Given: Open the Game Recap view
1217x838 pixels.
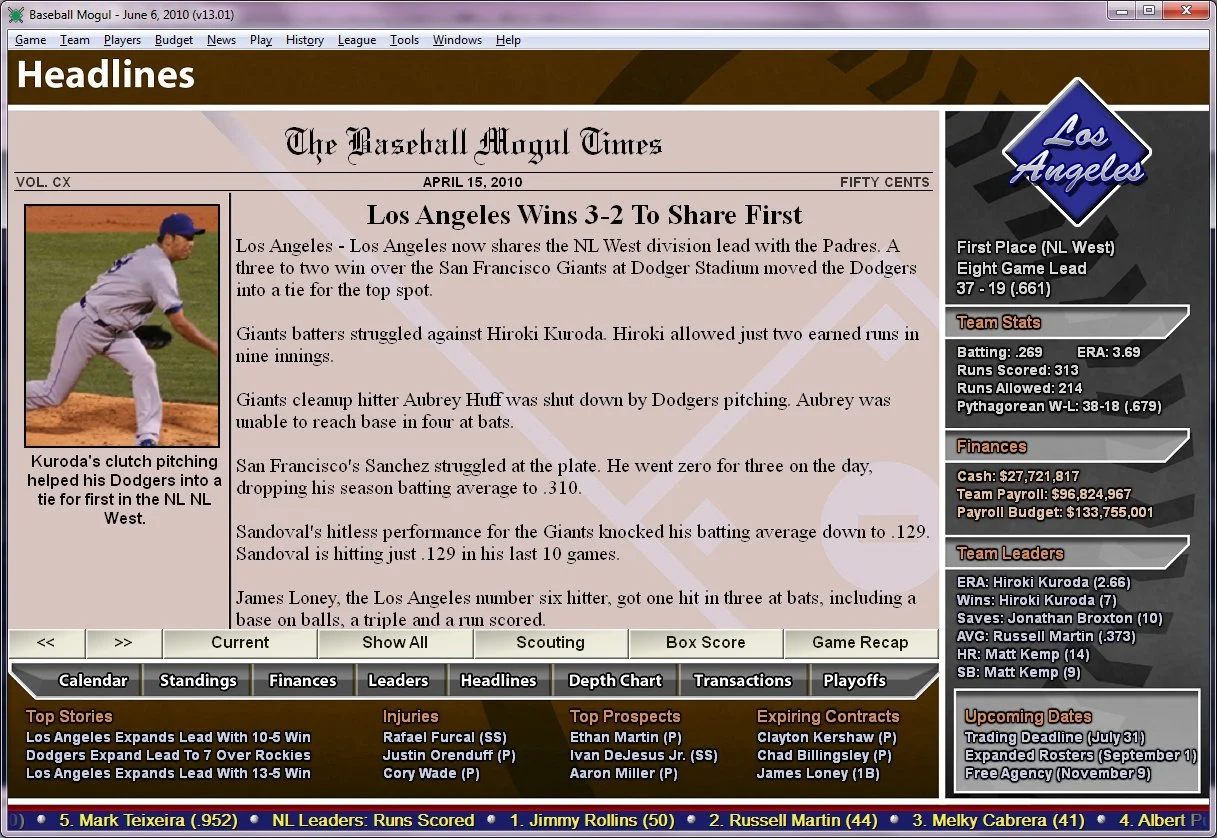Looking at the screenshot, I should [x=861, y=644].
